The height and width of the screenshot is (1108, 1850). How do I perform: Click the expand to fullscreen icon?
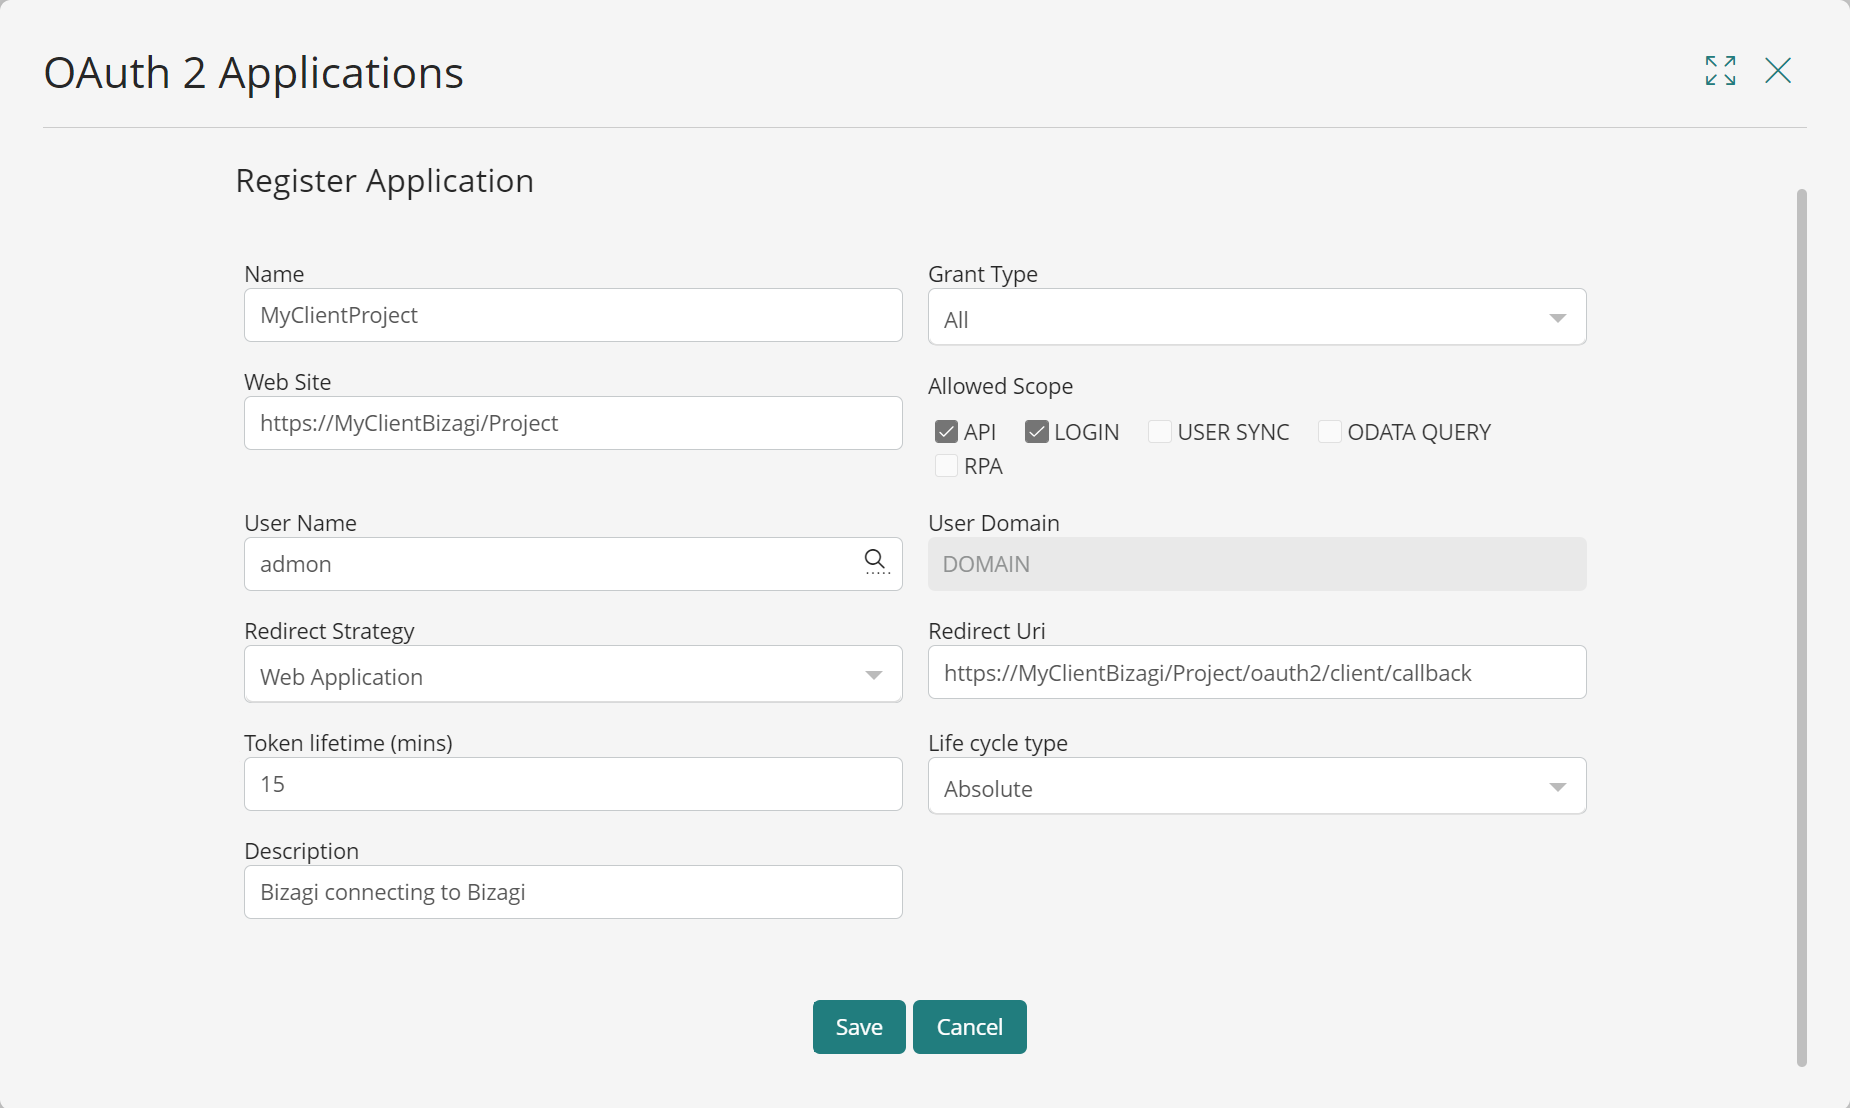[1720, 70]
